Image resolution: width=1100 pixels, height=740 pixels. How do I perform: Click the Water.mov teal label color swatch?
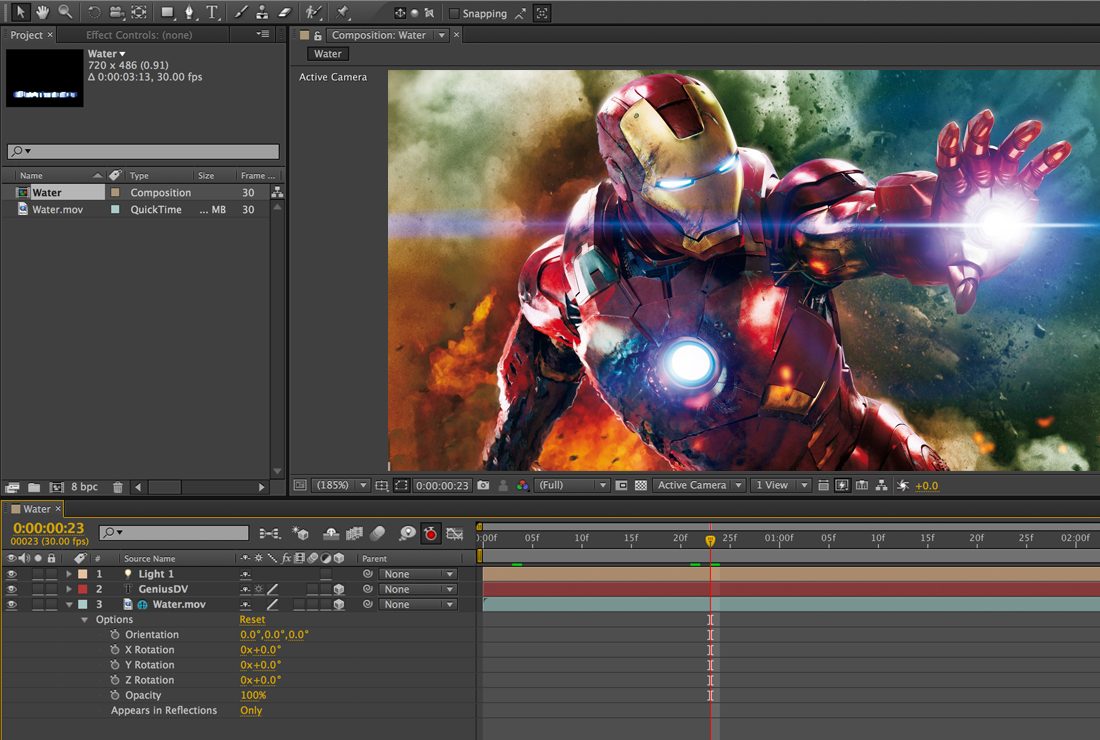(83, 605)
